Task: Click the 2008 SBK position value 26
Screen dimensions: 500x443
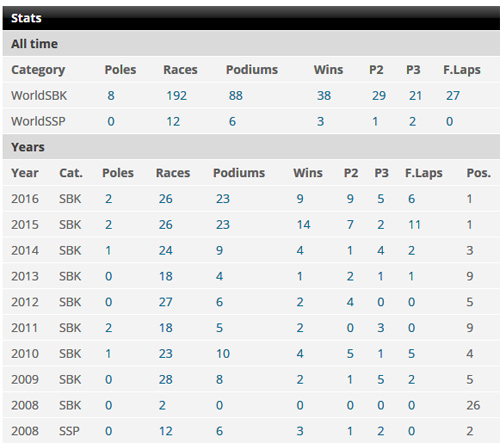Action: 473,405
